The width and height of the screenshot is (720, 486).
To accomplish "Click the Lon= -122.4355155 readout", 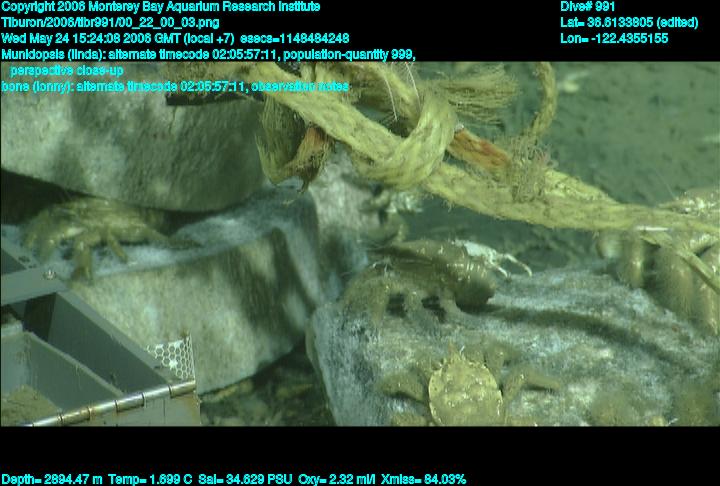I will [x=614, y=38].
